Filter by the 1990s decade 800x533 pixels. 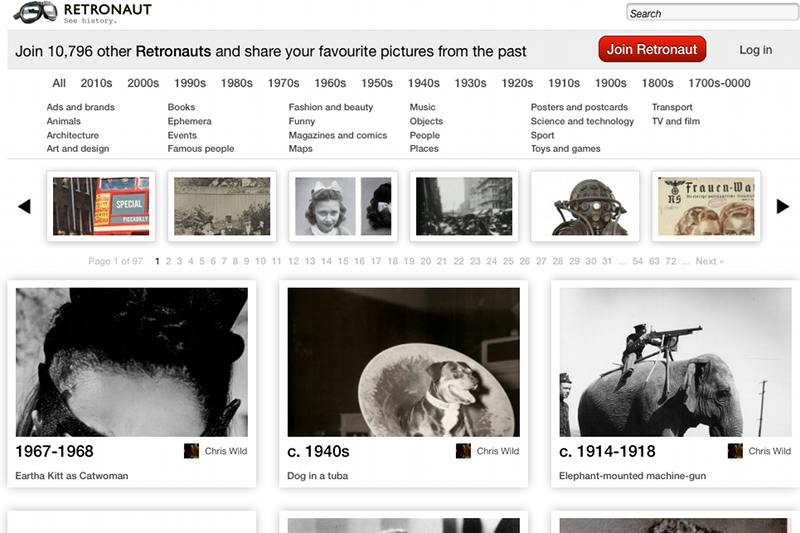click(x=190, y=83)
